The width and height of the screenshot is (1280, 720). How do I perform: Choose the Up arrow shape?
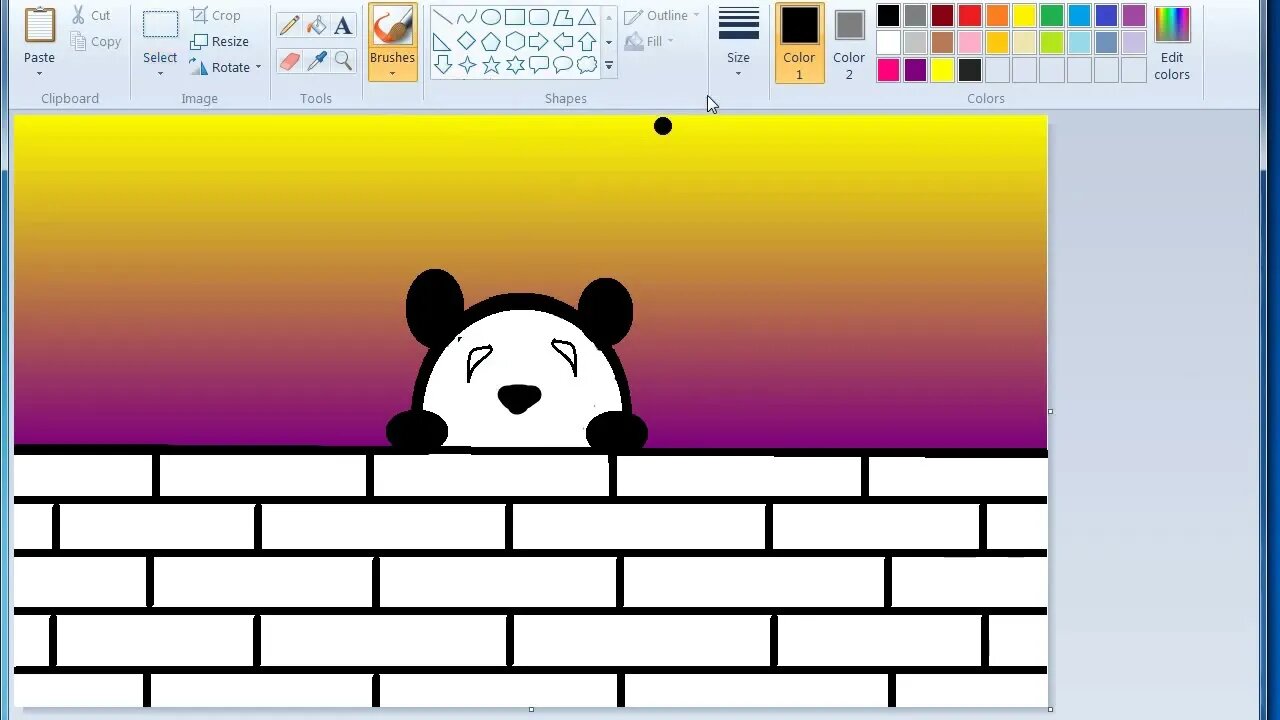click(587, 41)
